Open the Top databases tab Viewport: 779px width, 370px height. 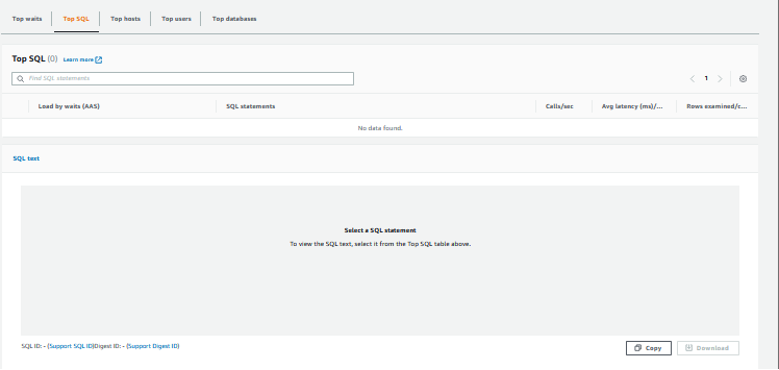click(234, 19)
